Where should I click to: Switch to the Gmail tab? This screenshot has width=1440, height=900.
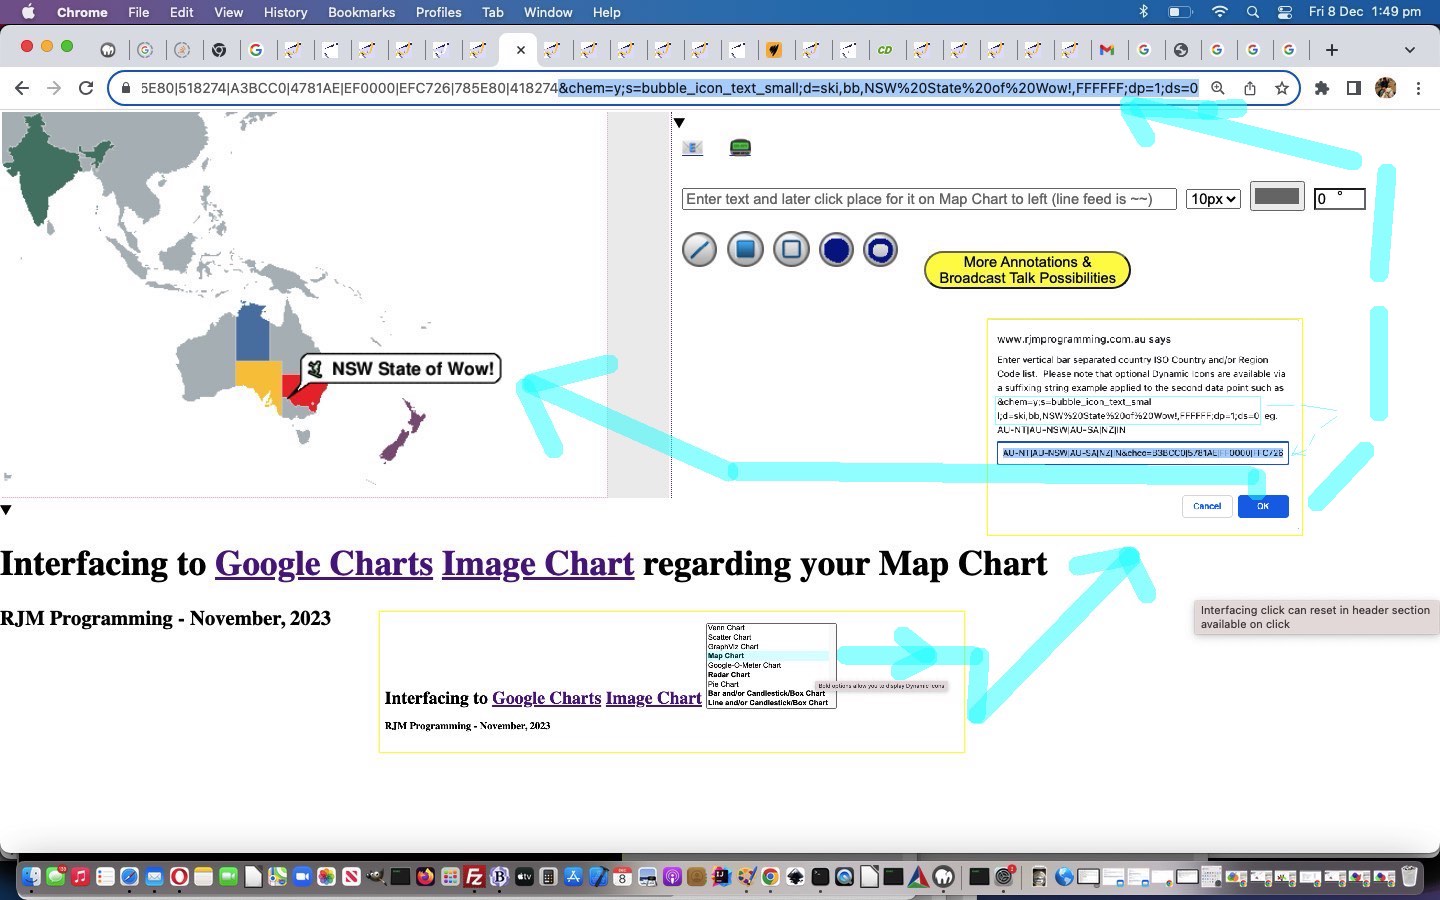tap(1106, 50)
